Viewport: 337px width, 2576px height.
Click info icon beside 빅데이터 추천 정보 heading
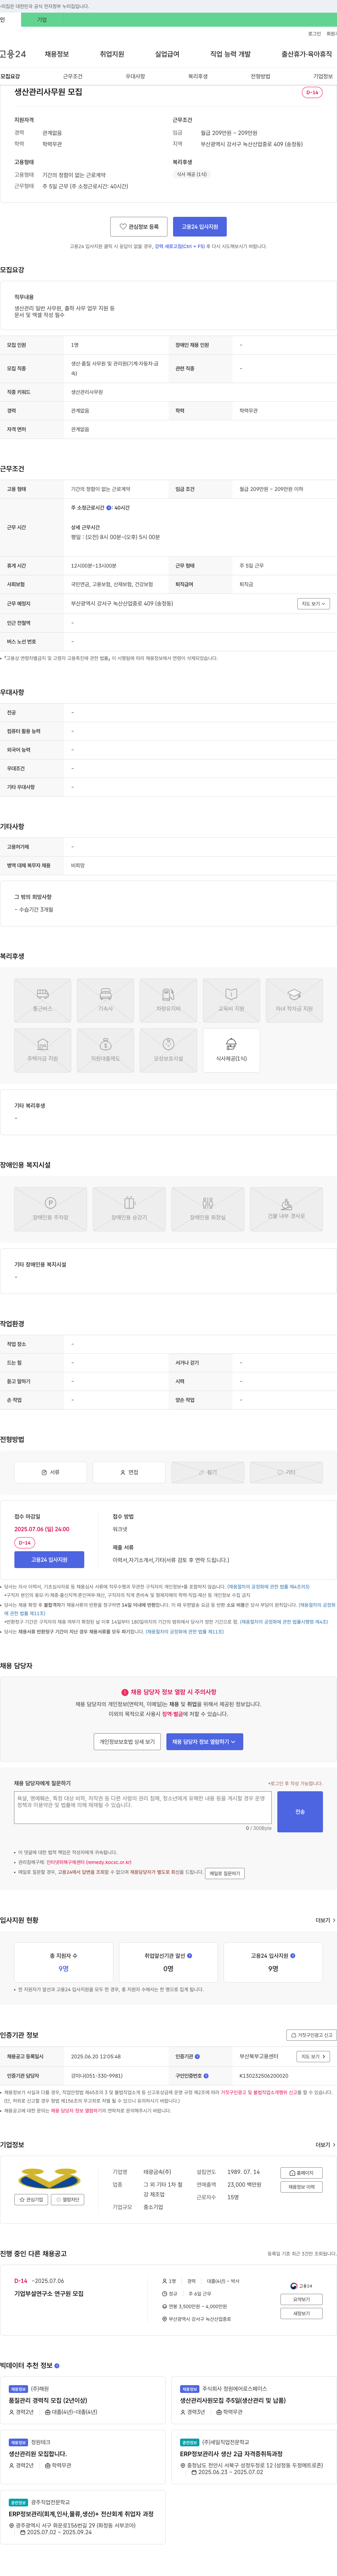pos(57,2365)
